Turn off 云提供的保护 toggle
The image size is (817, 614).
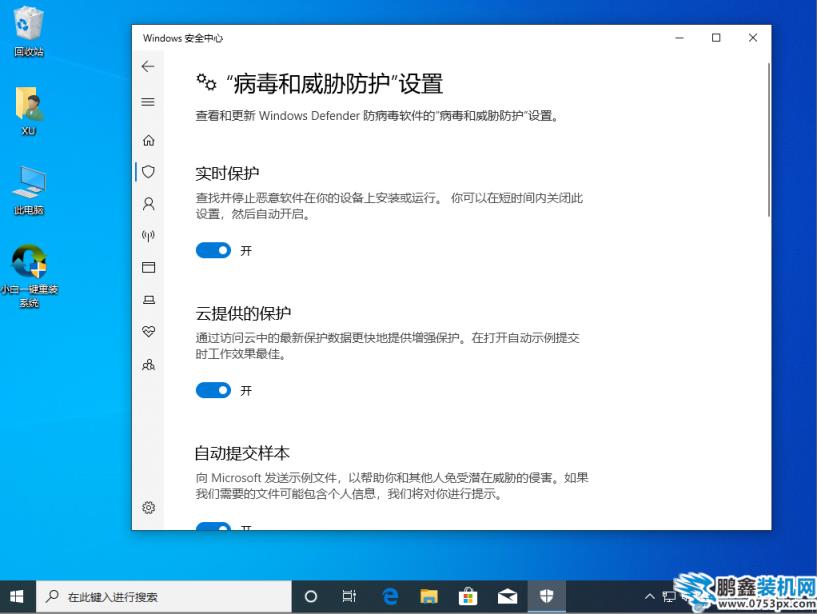pos(213,390)
